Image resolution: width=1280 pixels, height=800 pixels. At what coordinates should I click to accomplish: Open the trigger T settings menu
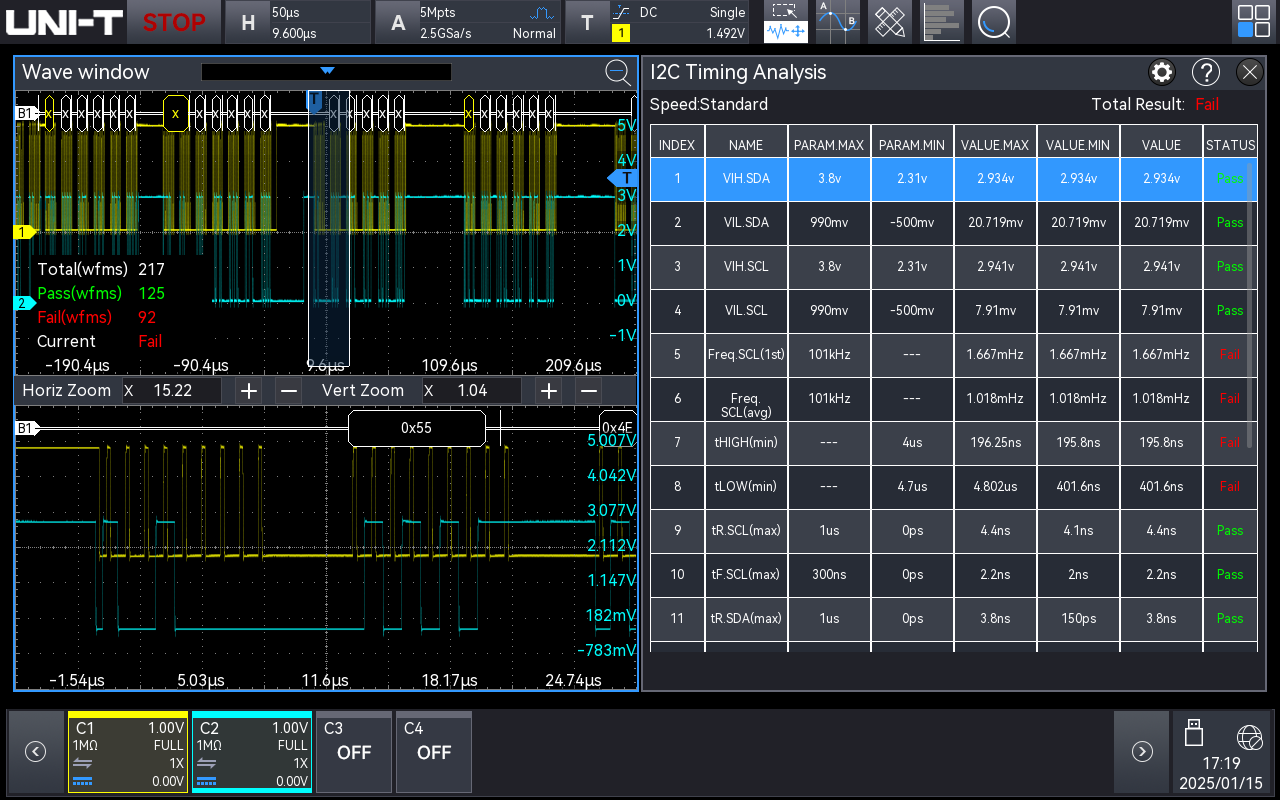tap(658, 22)
